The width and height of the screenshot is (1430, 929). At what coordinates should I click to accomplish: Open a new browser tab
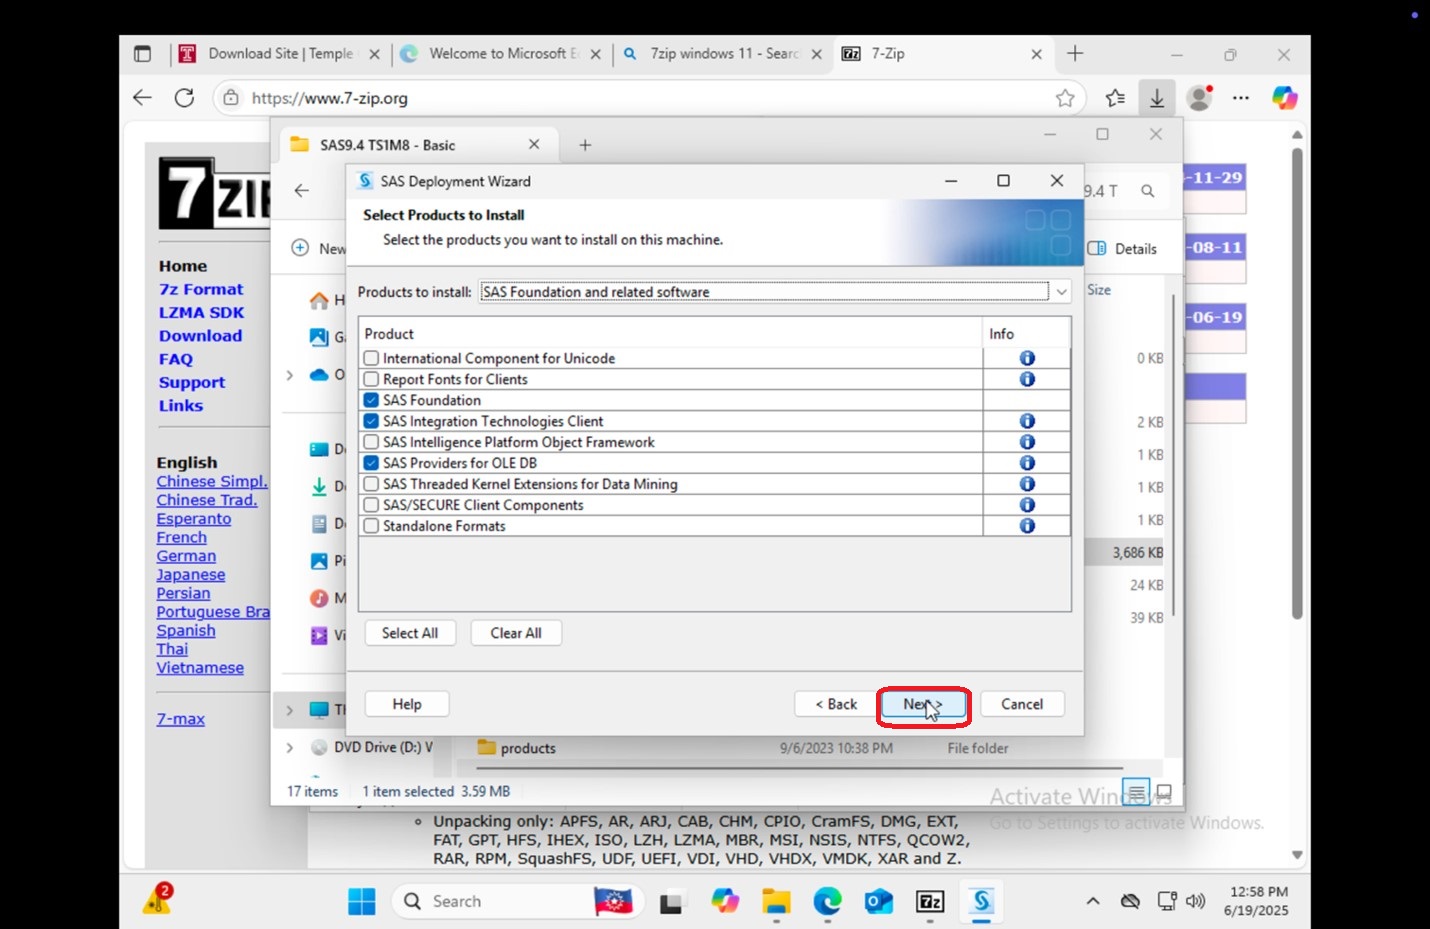pos(1075,54)
